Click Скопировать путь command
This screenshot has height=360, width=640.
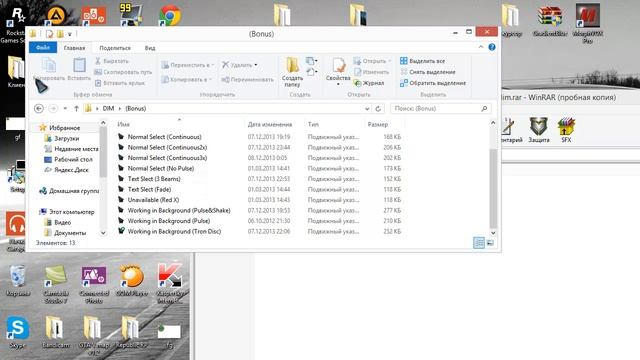click(x=123, y=72)
